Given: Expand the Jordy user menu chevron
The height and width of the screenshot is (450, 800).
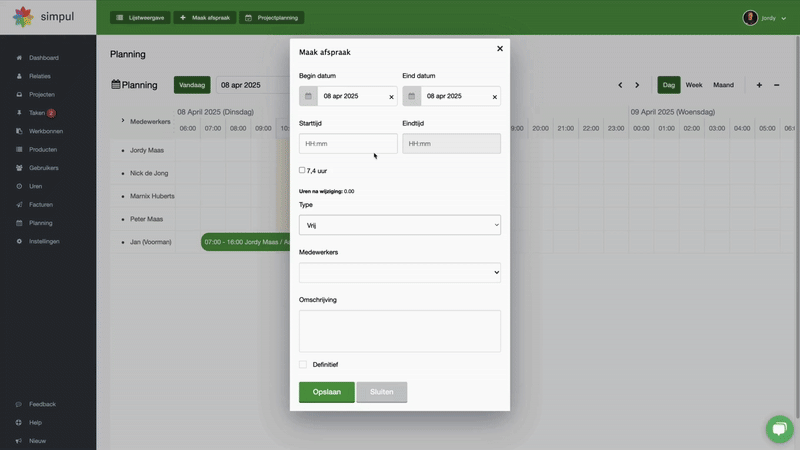Looking at the screenshot, I should [784, 18].
